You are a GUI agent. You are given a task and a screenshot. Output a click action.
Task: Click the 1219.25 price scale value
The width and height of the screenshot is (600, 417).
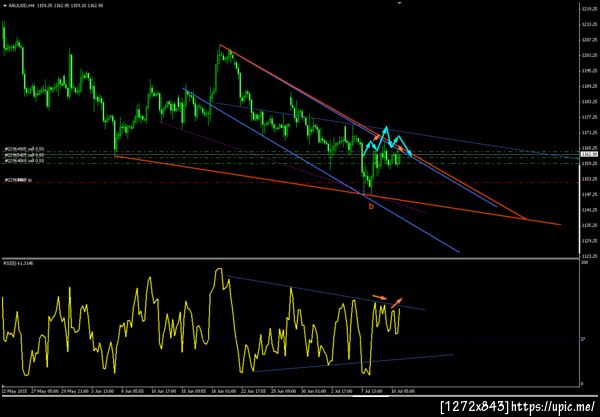tap(590, 8)
